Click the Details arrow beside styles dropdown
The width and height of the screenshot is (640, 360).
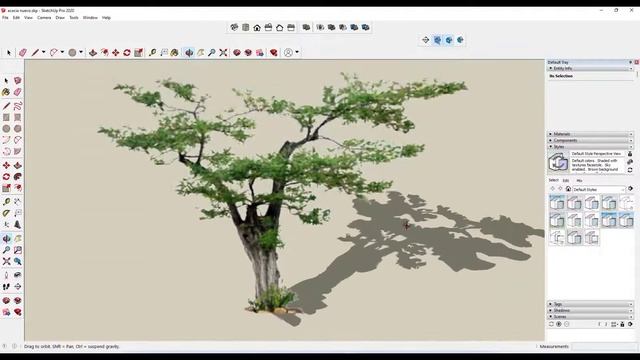pos(631,189)
